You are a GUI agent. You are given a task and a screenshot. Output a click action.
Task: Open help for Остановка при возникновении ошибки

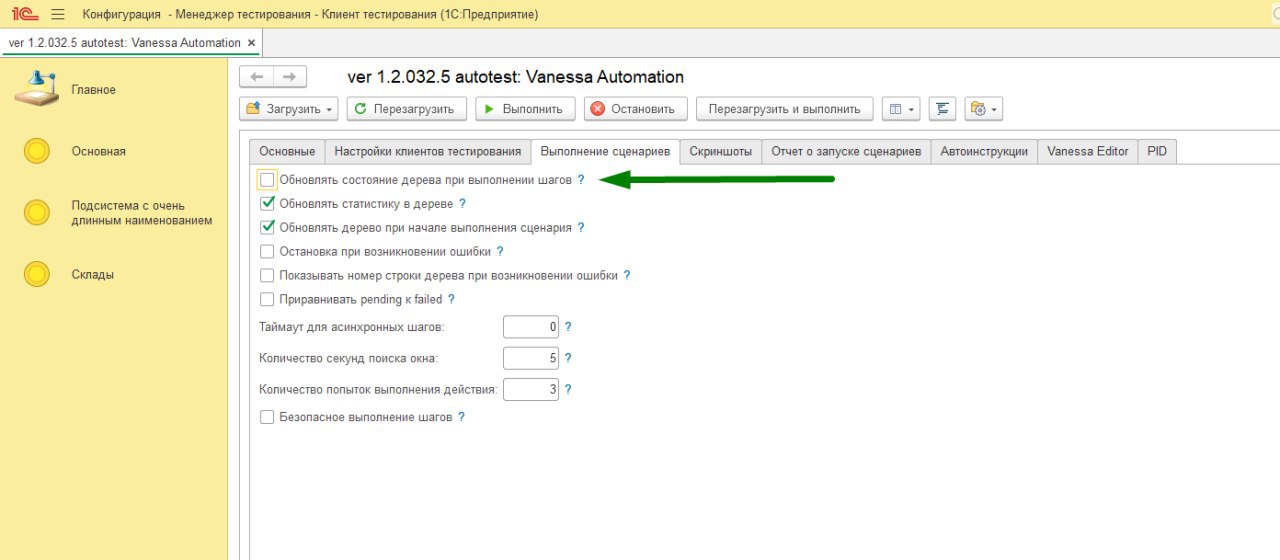[x=500, y=252]
